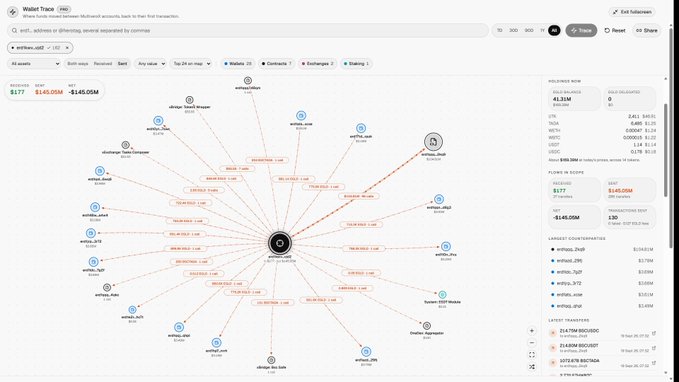Select the Both ways direction option
The height and width of the screenshot is (382, 679).
click(78, 64)
